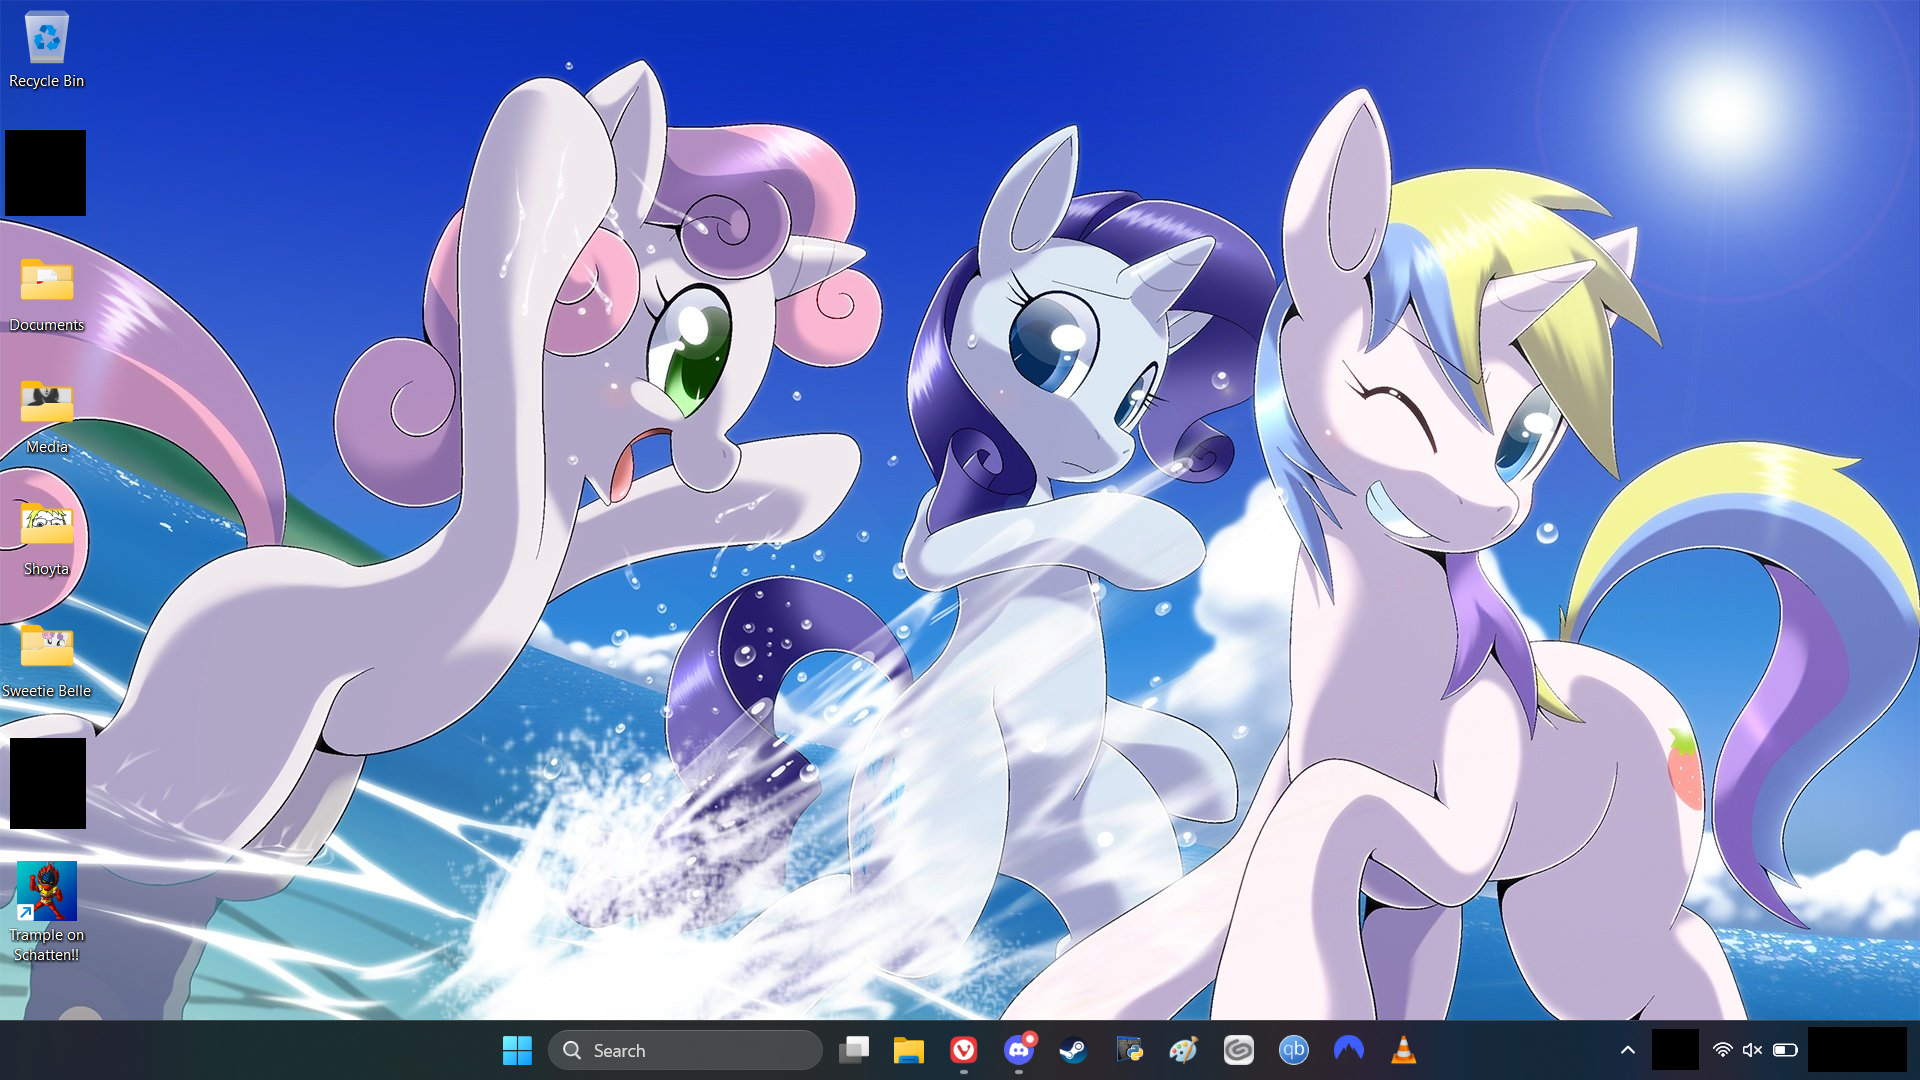
Task: Select the Recycle Bin desktop icon
Action: coord(46,50)
